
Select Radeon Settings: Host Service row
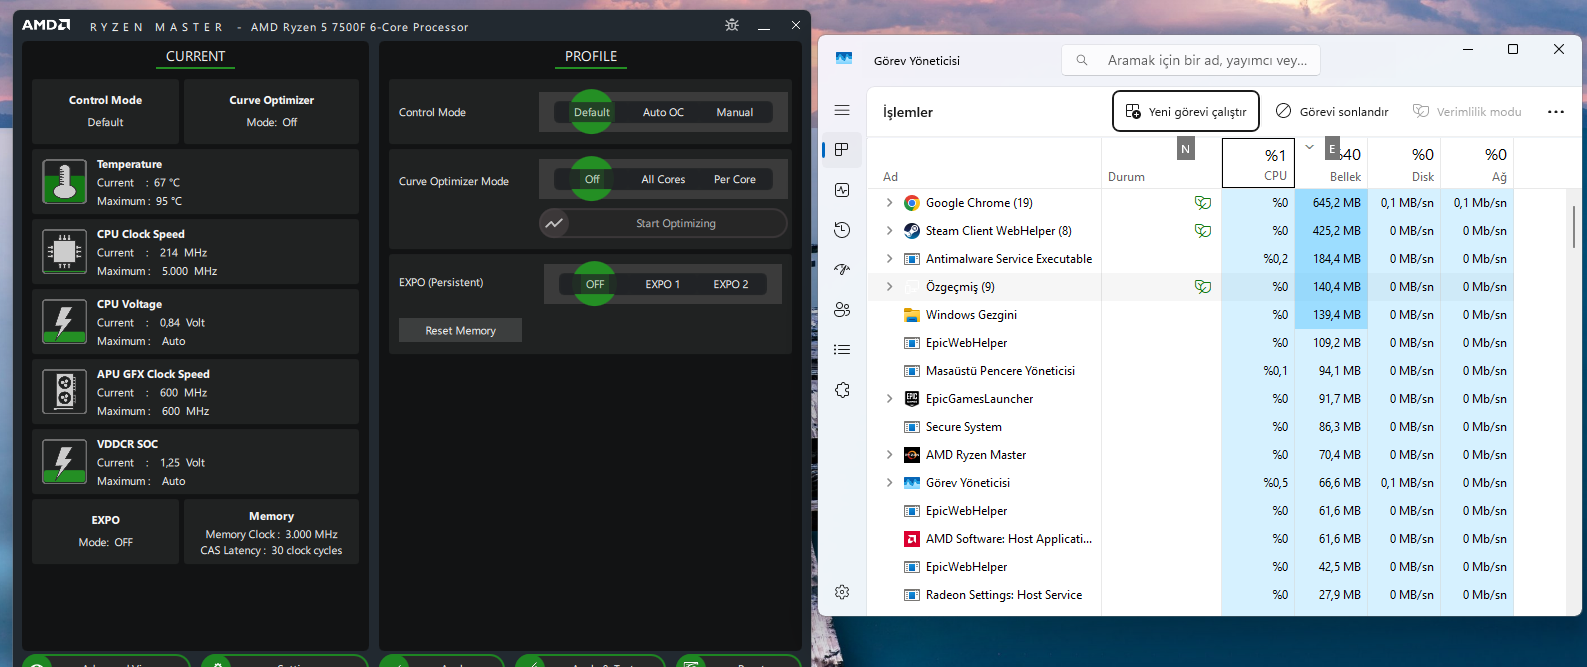[1190, 595]
